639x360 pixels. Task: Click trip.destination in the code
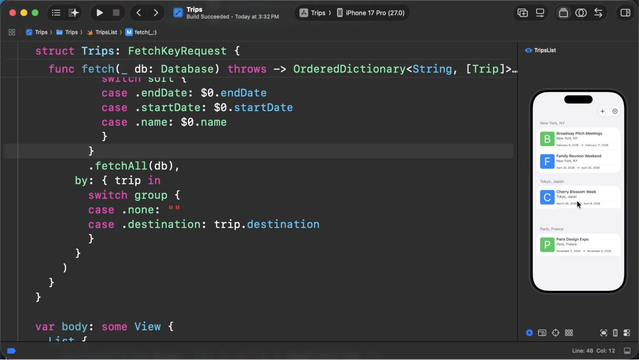click(x=267, y=224)
